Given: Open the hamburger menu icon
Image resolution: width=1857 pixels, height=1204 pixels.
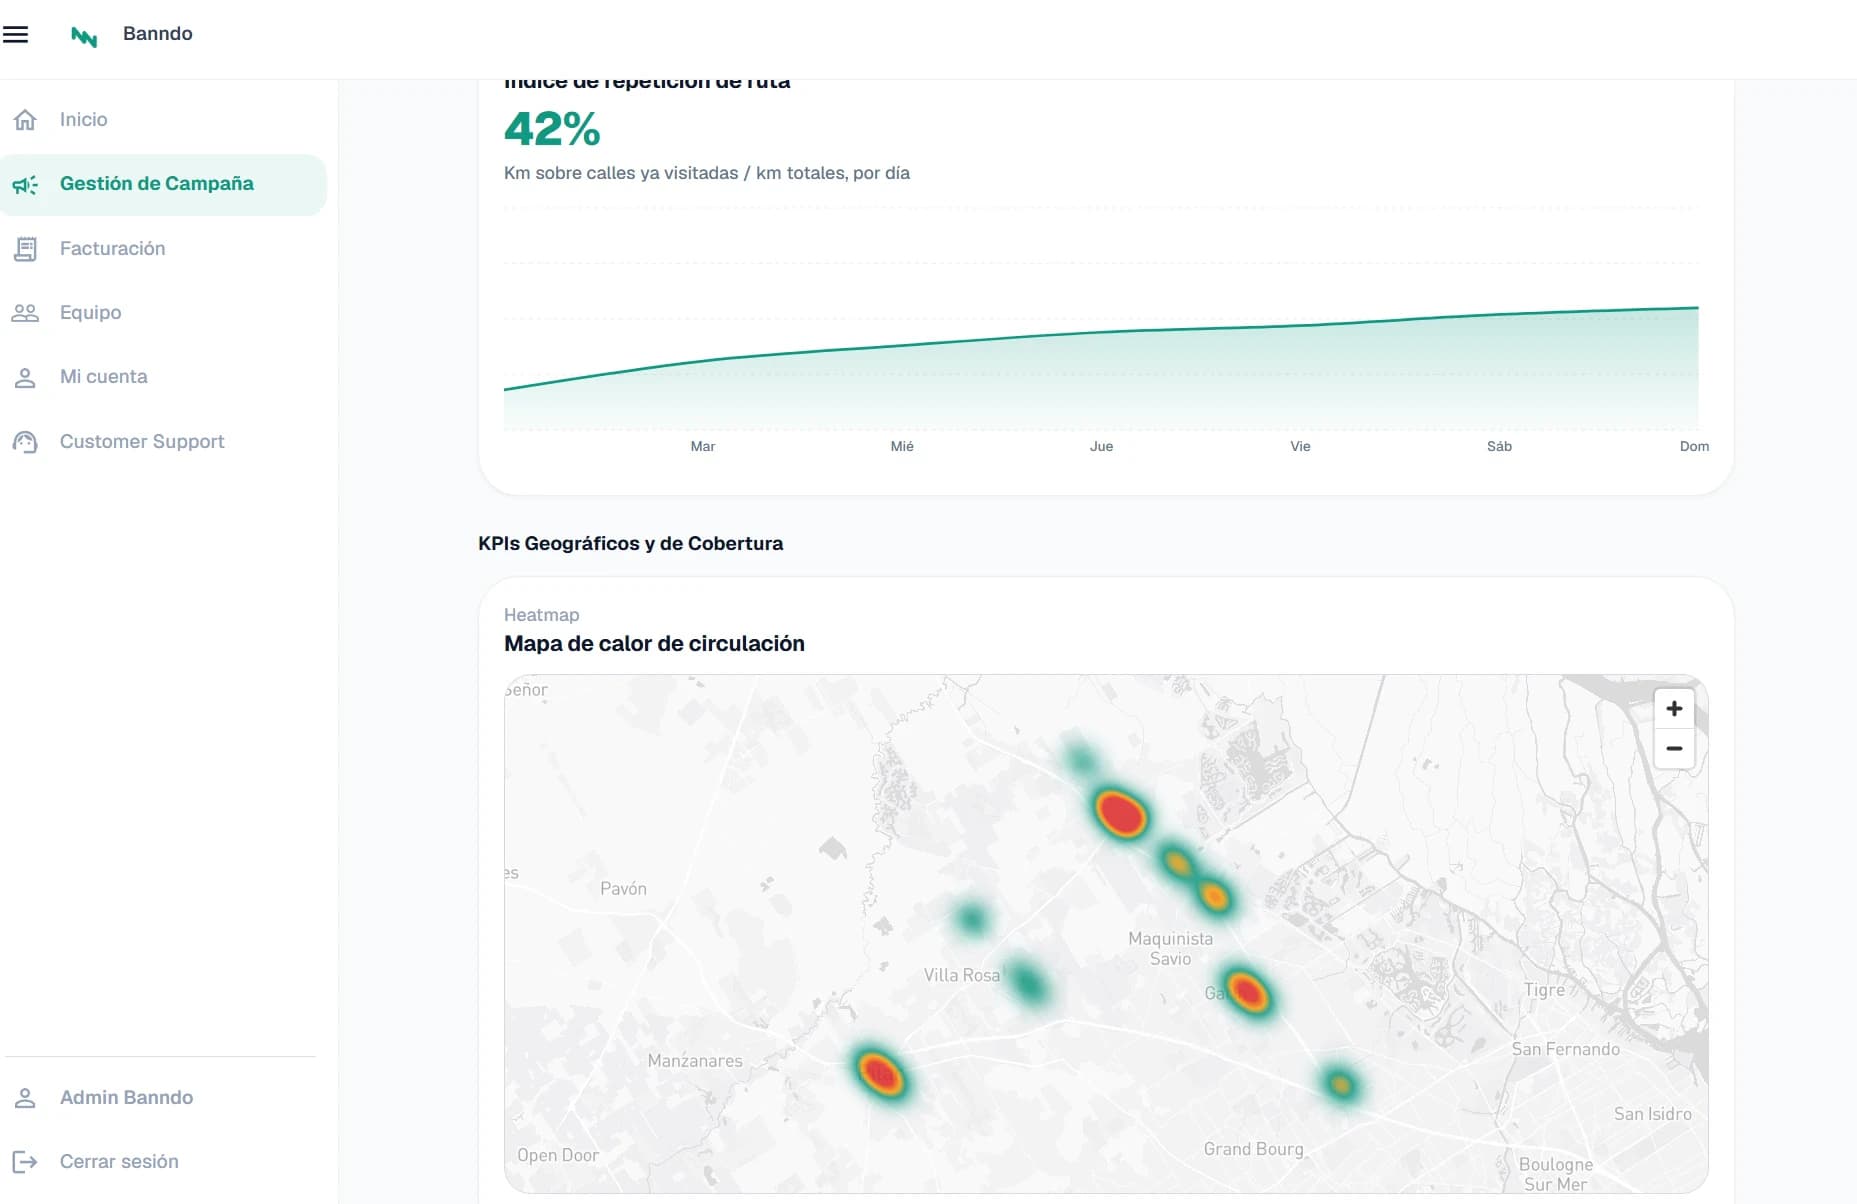Looking at the screenshot, I should tap(15, 34).
